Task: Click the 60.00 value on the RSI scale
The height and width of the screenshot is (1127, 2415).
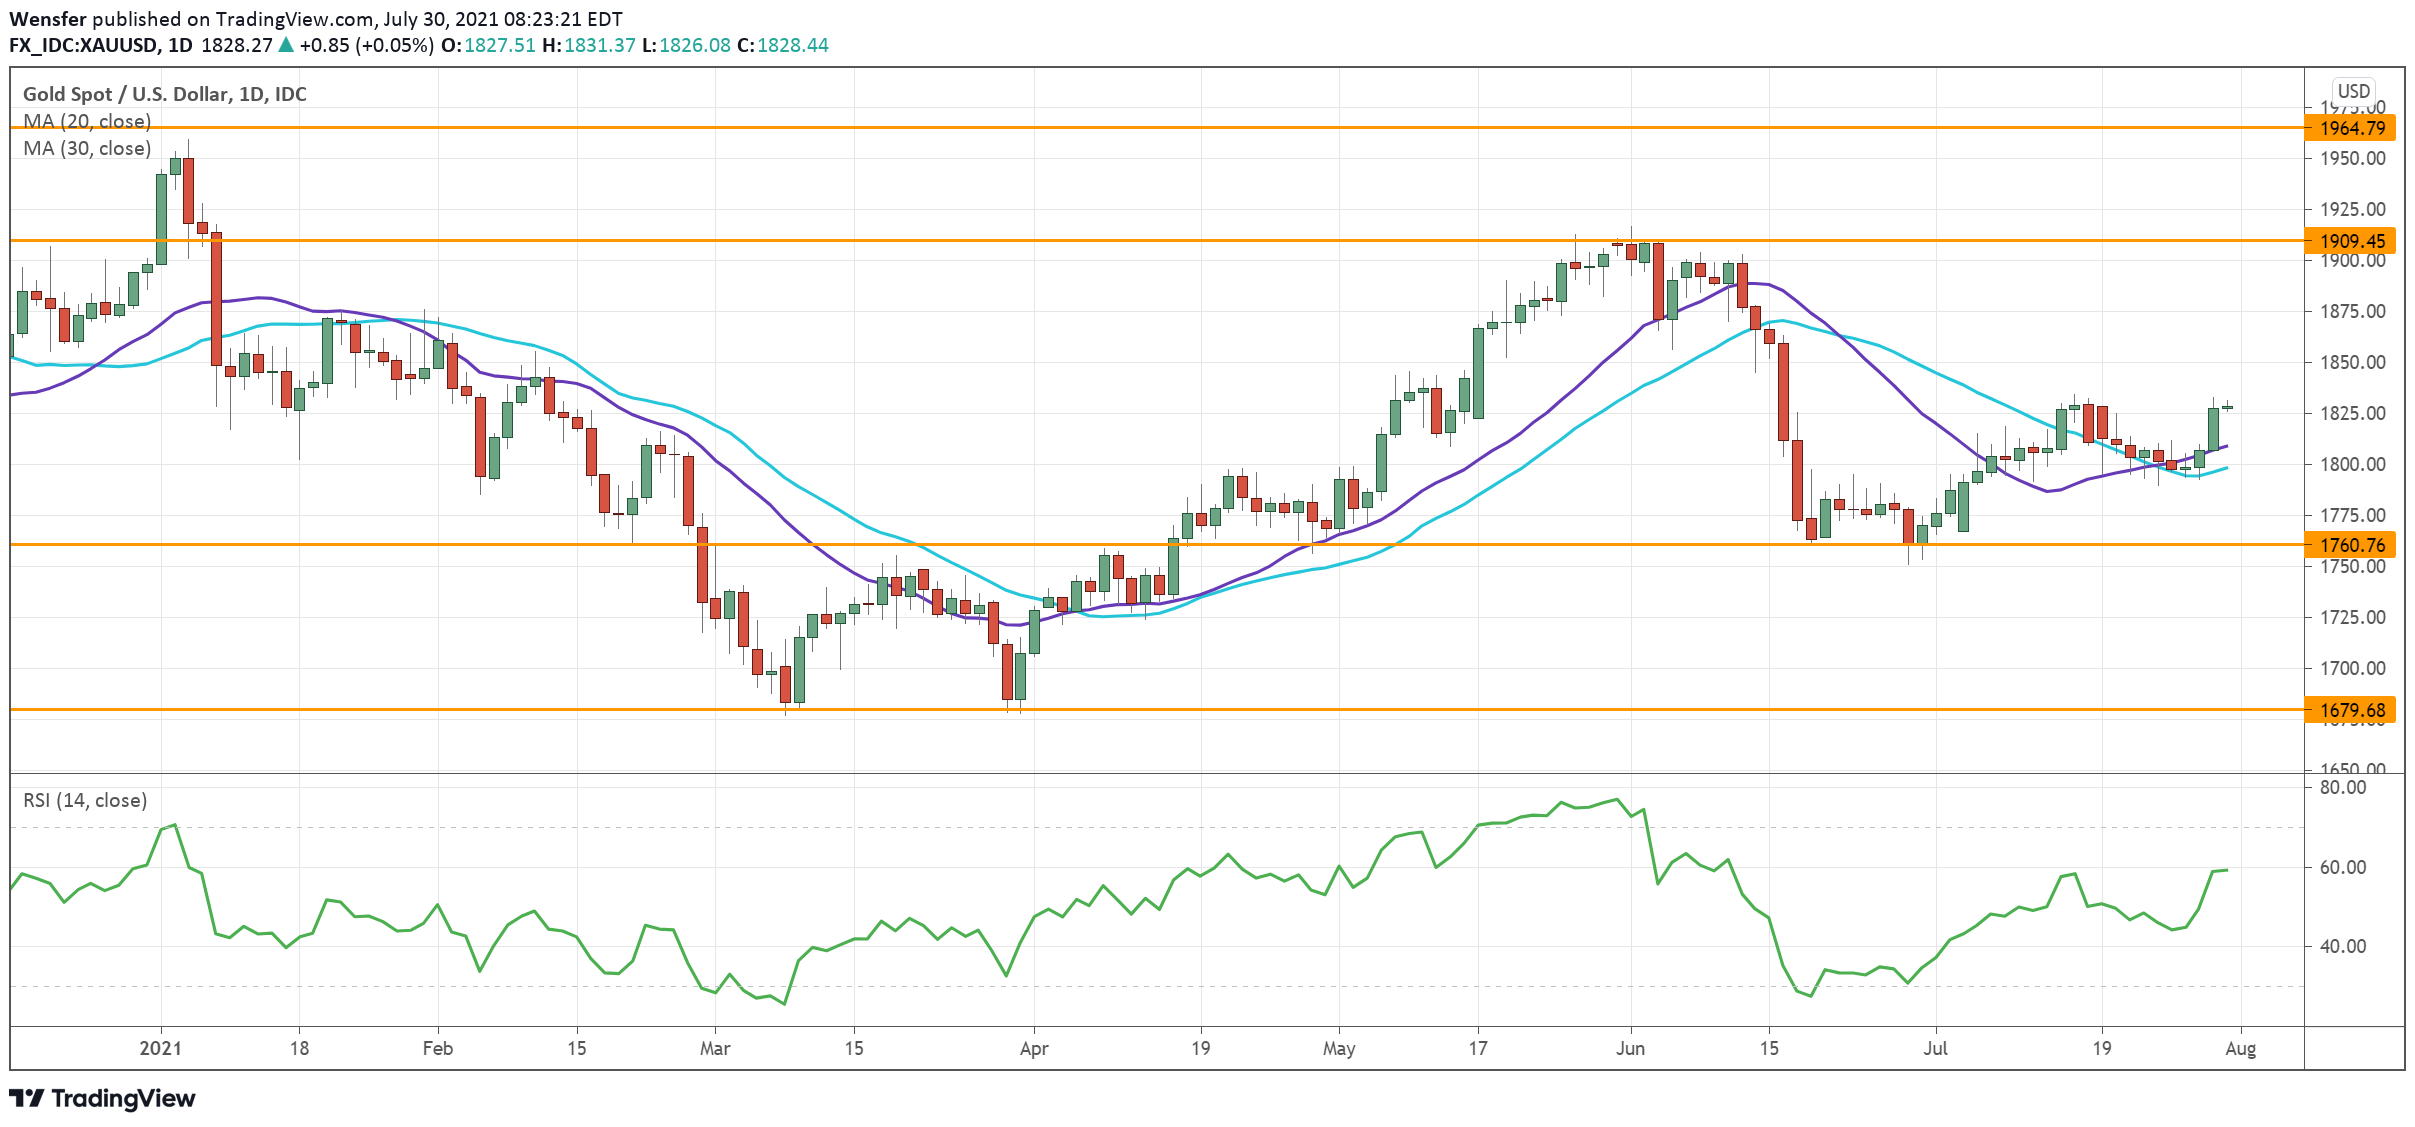Action: pos(2342,867)
